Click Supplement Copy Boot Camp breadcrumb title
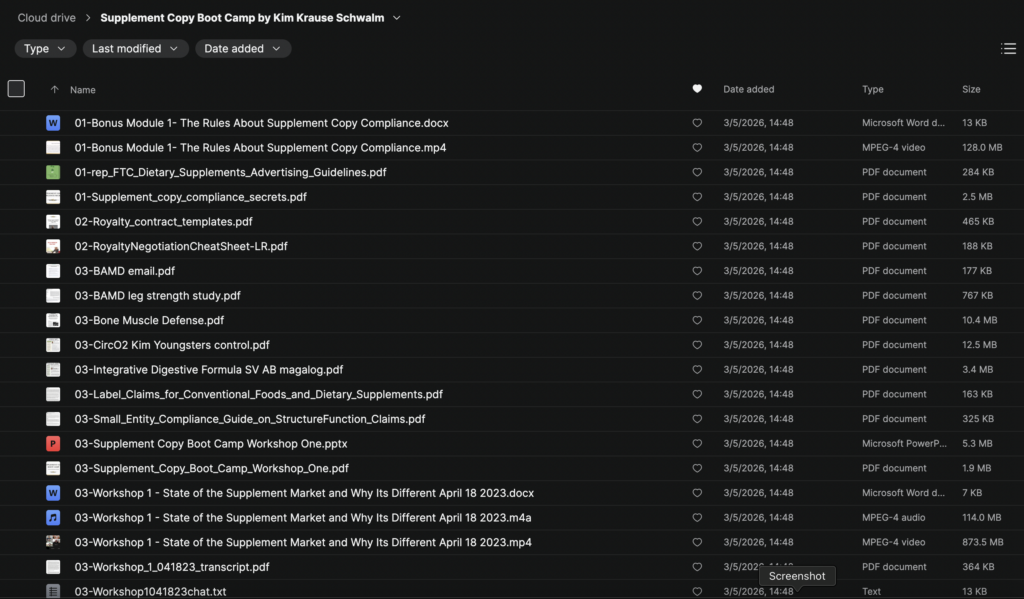Screen dimensions: 1024x599 click(x=242, y=18)
